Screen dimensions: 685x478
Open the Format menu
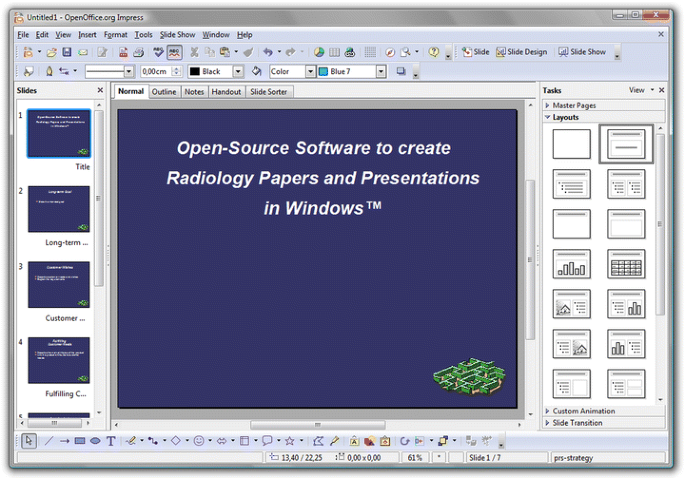[115, 35]
